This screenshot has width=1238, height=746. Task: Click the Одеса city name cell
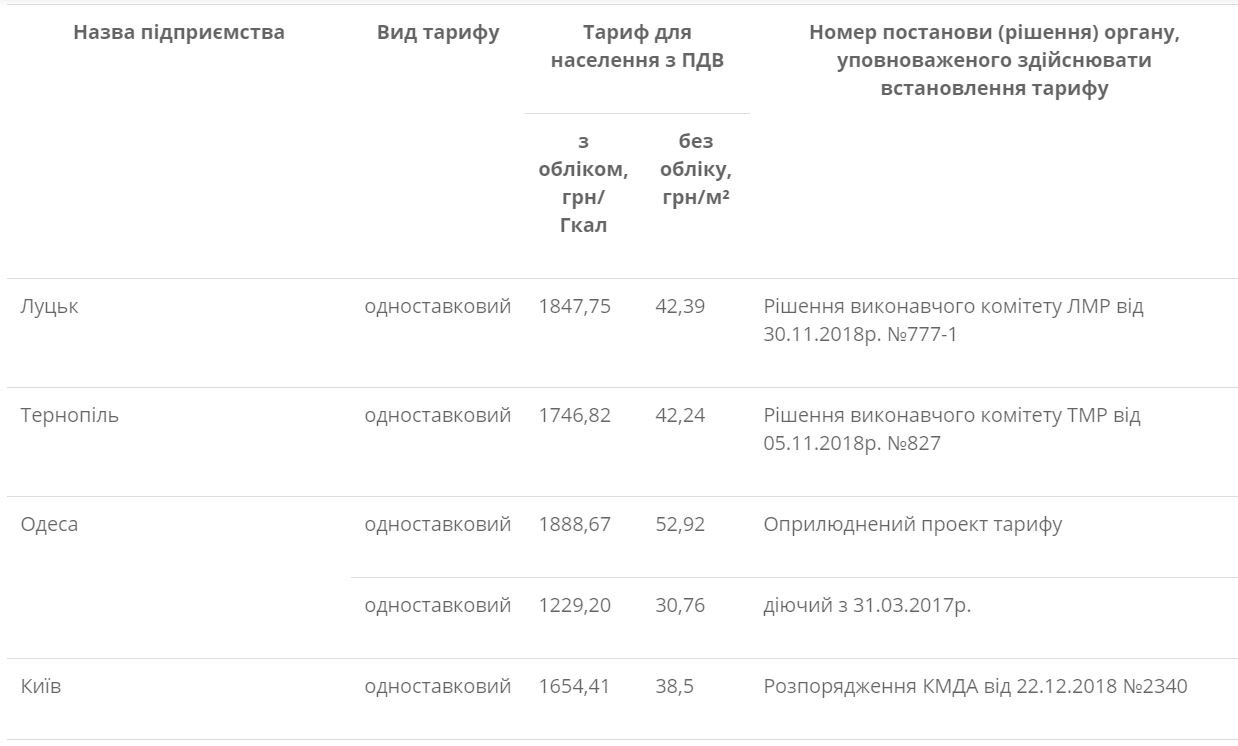[49, 524]
